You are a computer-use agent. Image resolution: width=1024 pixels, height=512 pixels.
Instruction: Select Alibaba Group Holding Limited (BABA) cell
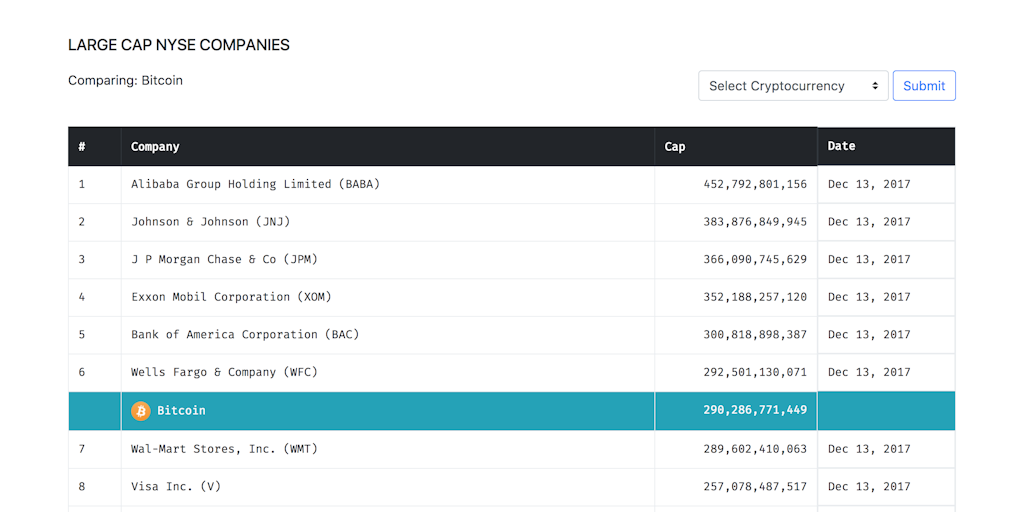(388, 184)
